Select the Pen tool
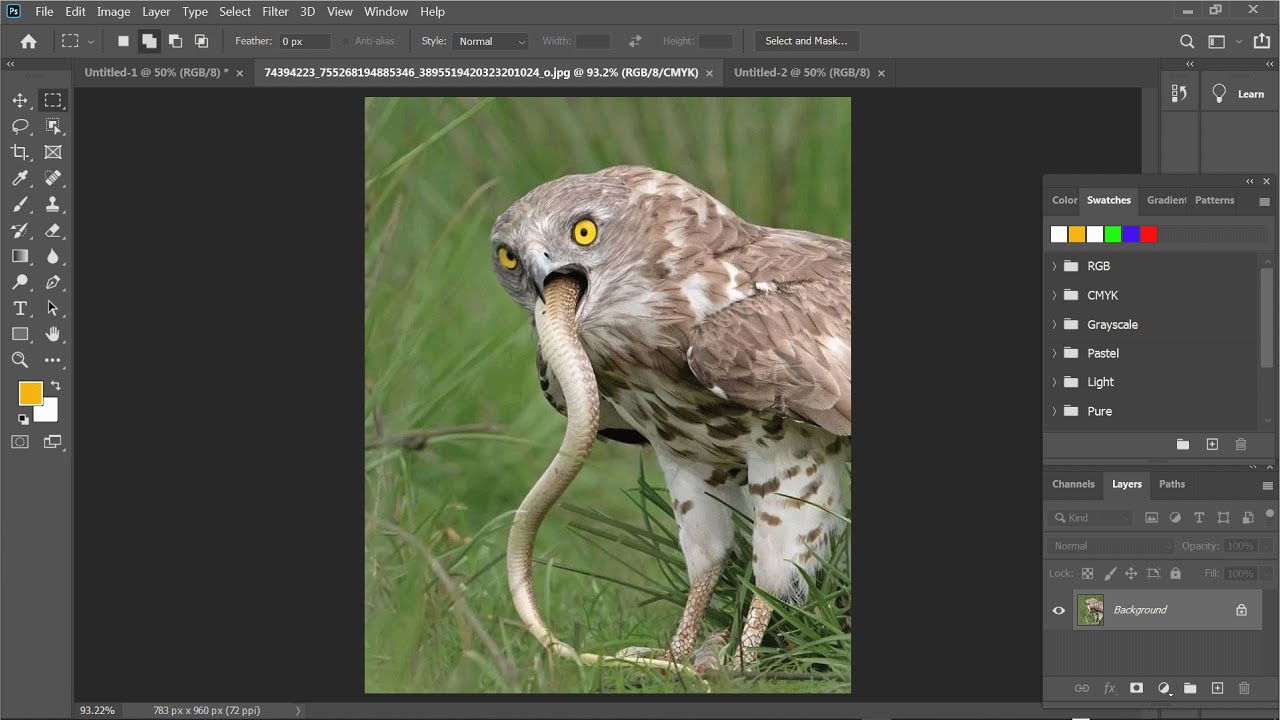The height and width of the screenshot is (720, 1280). click(x=53, y=282)
